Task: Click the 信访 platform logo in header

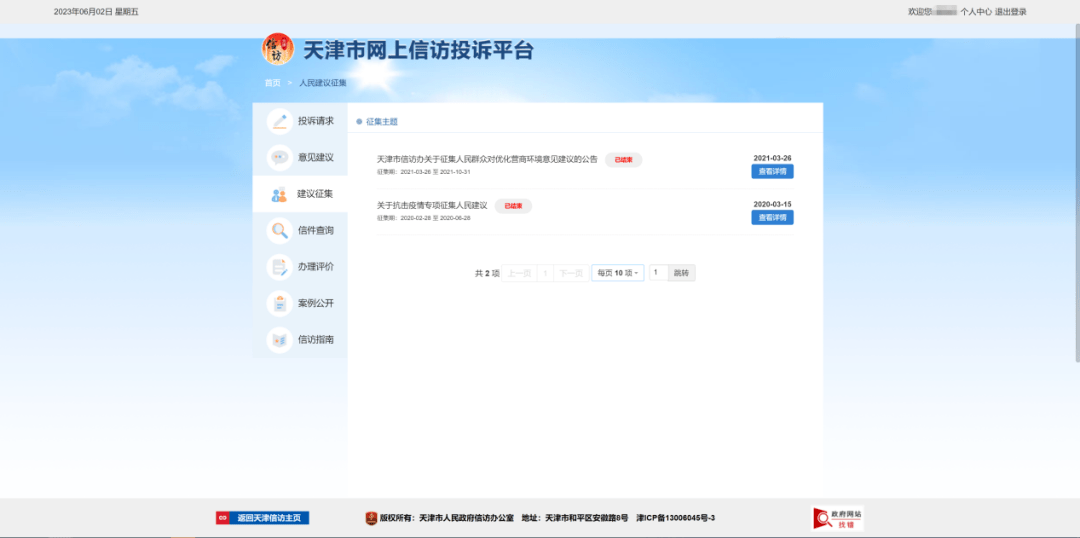Action: pos(277,49)
